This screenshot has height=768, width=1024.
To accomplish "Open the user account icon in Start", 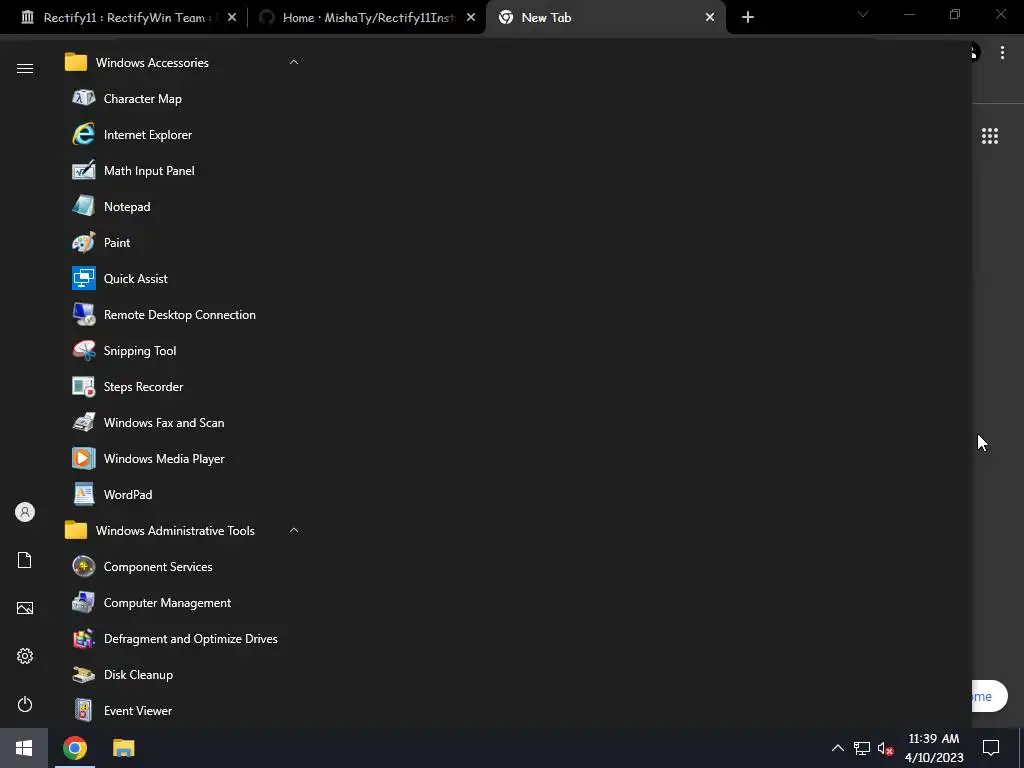I will pos(25,512).
